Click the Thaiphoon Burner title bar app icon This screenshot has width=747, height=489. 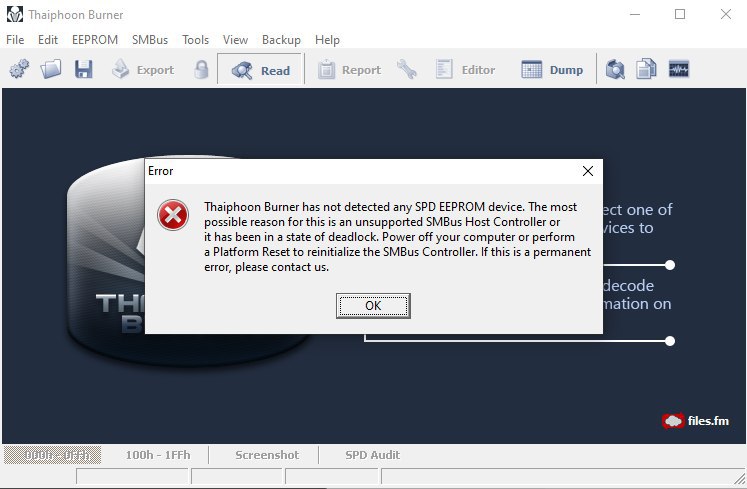[15, 14]
